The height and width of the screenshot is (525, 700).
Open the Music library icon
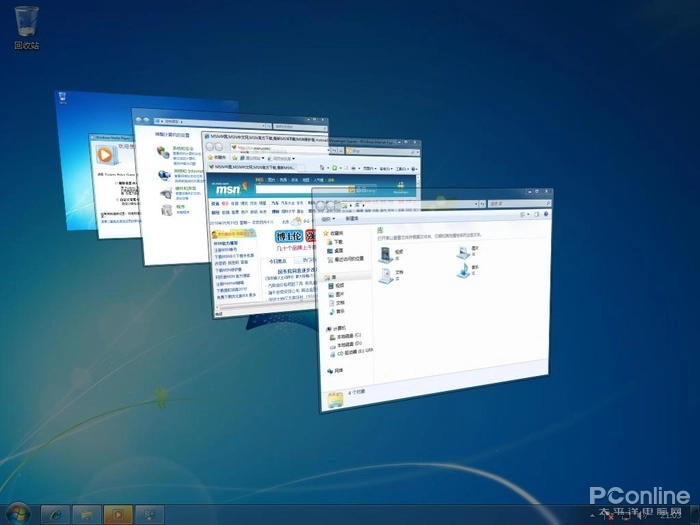tap(464, 270)
